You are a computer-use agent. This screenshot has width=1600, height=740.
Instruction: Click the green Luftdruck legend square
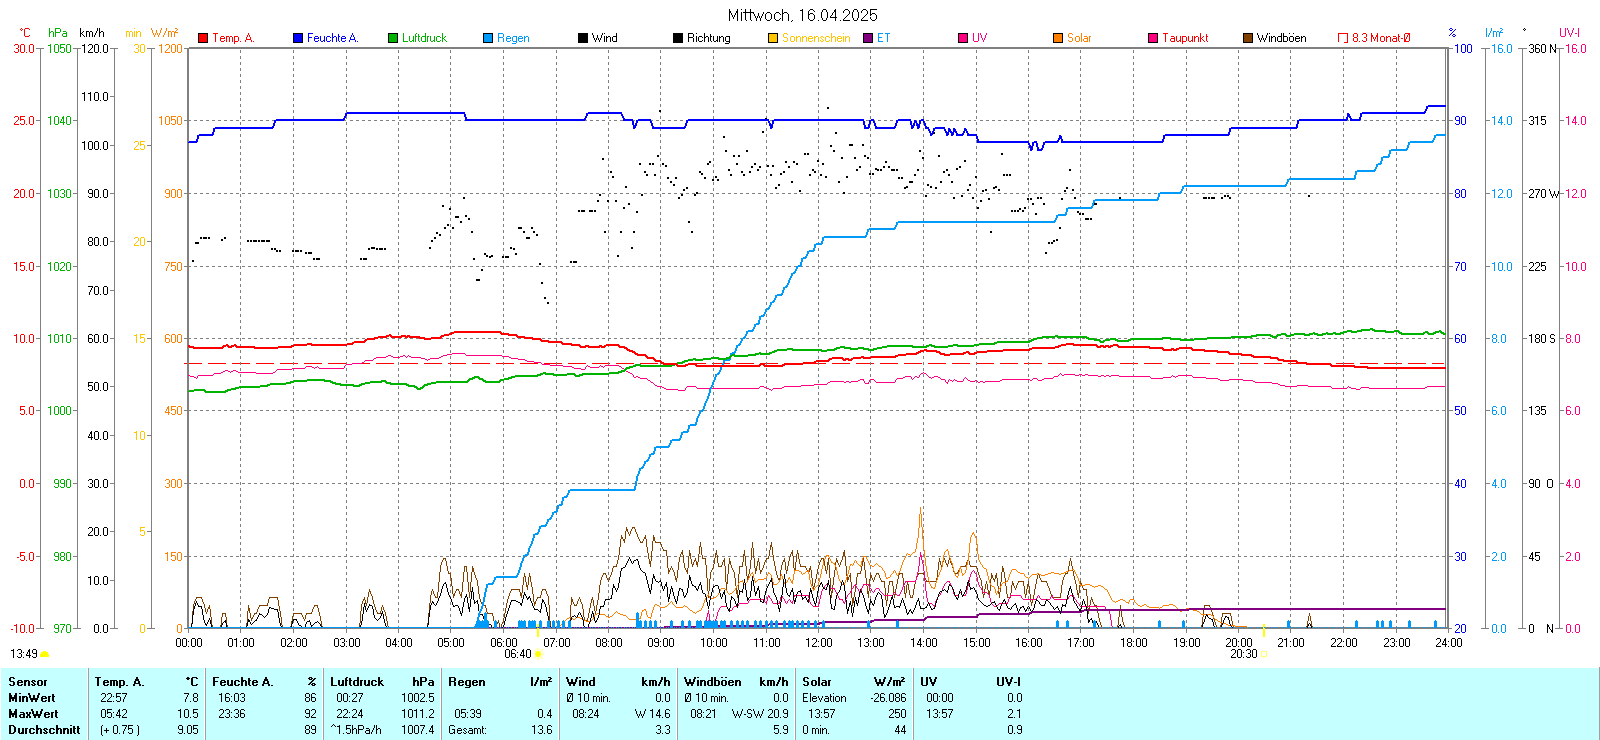[x=393, y=38]
